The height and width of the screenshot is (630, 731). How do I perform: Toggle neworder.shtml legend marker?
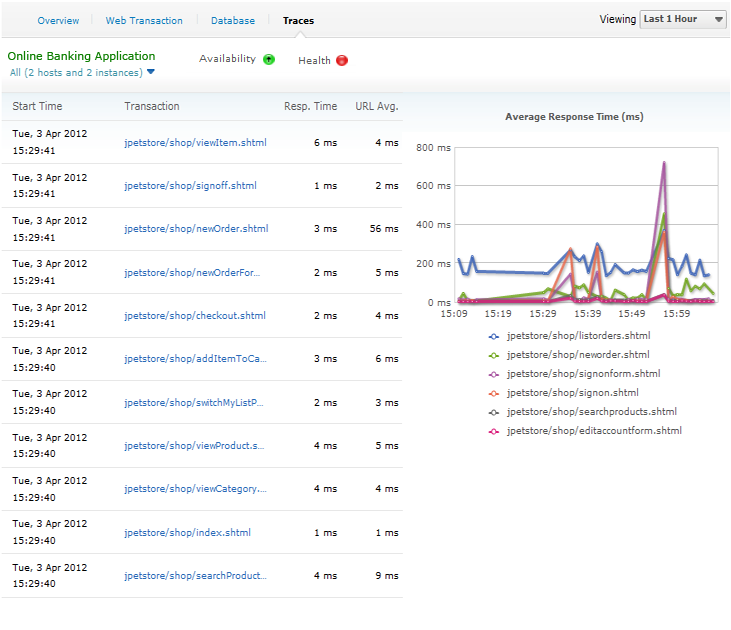[x=494, y=355]
